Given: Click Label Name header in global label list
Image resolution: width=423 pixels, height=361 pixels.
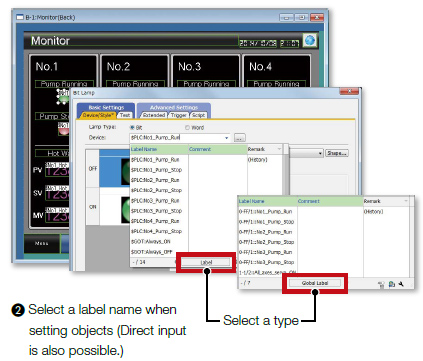Looking at the screenshot, I should point(267,201).
